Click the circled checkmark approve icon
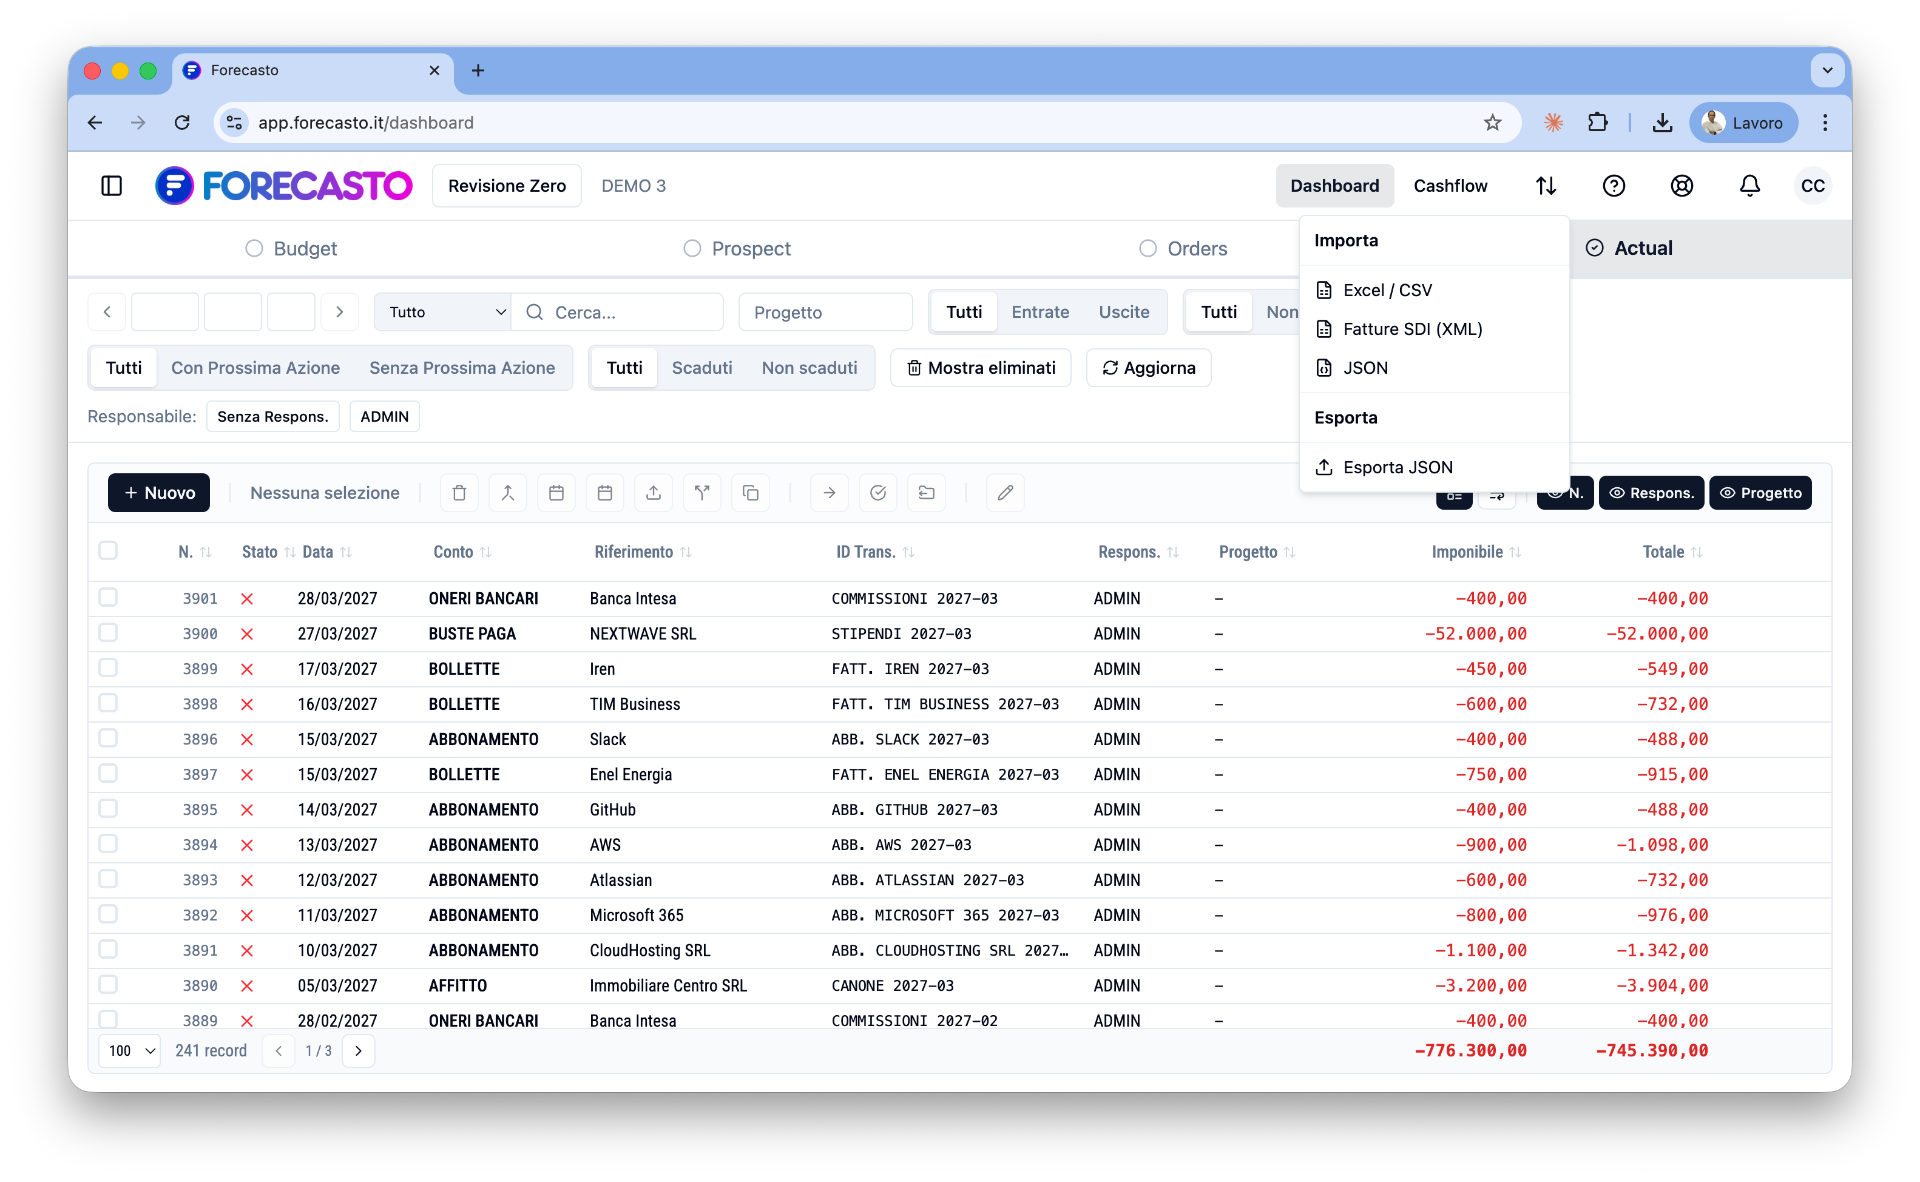 (878, 492)
